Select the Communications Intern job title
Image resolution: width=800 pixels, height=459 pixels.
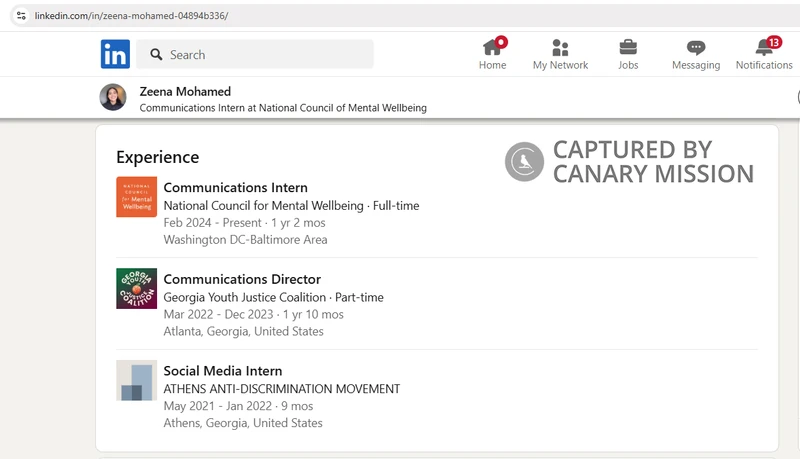(x=236, y=188)
